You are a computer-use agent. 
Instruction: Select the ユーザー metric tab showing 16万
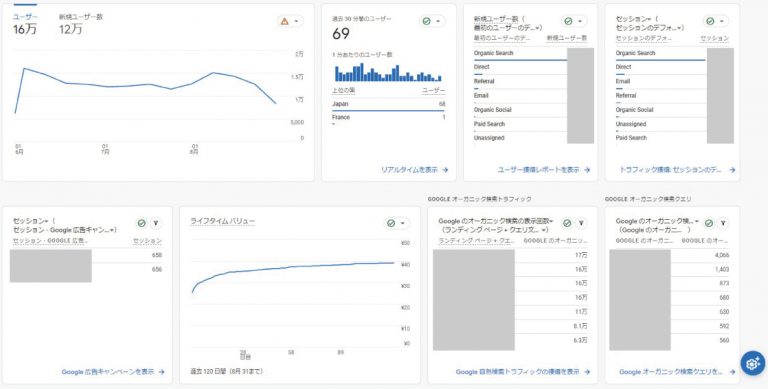pyautogui.click(x=25, y=24)
